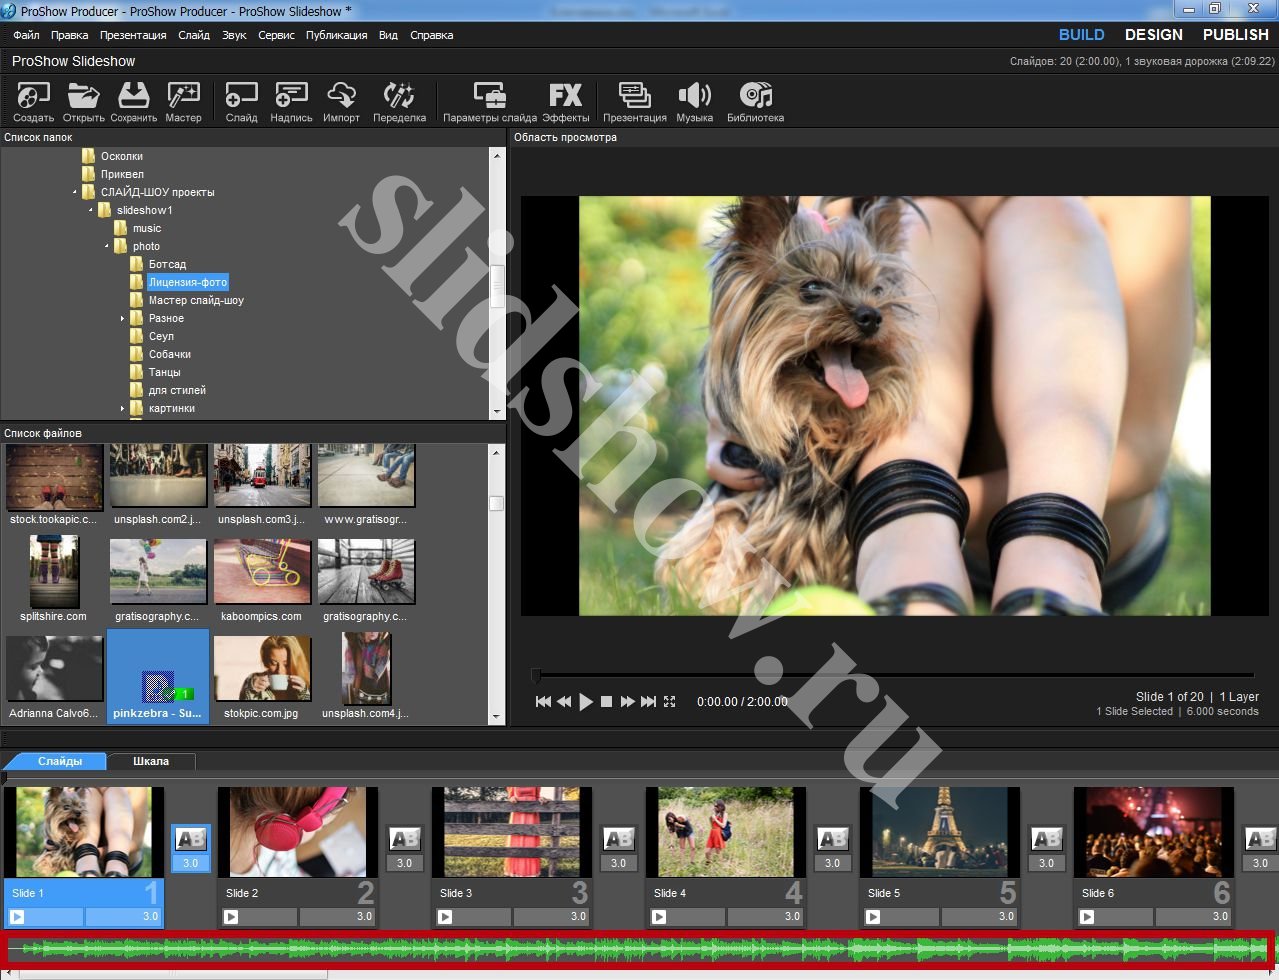Select the Танцы folder
This screenshot has width=1279, height=980.
164,372
